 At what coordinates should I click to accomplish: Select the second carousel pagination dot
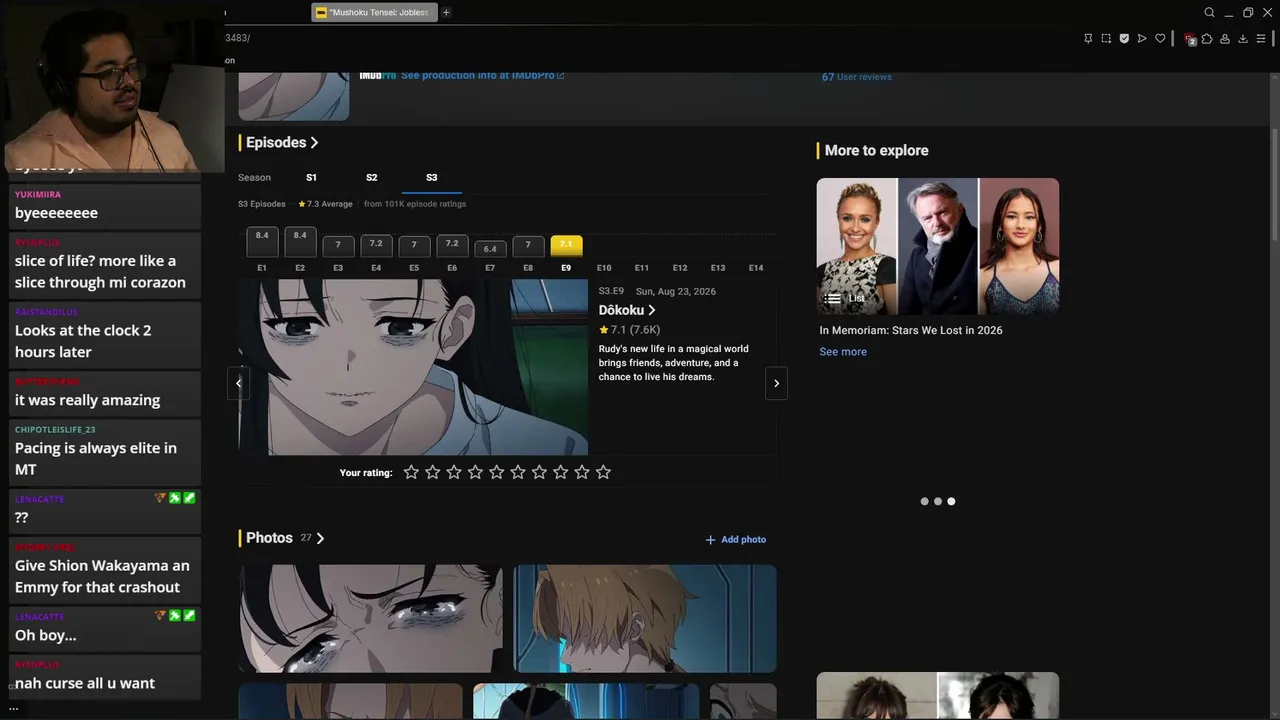tap(938, 501)
